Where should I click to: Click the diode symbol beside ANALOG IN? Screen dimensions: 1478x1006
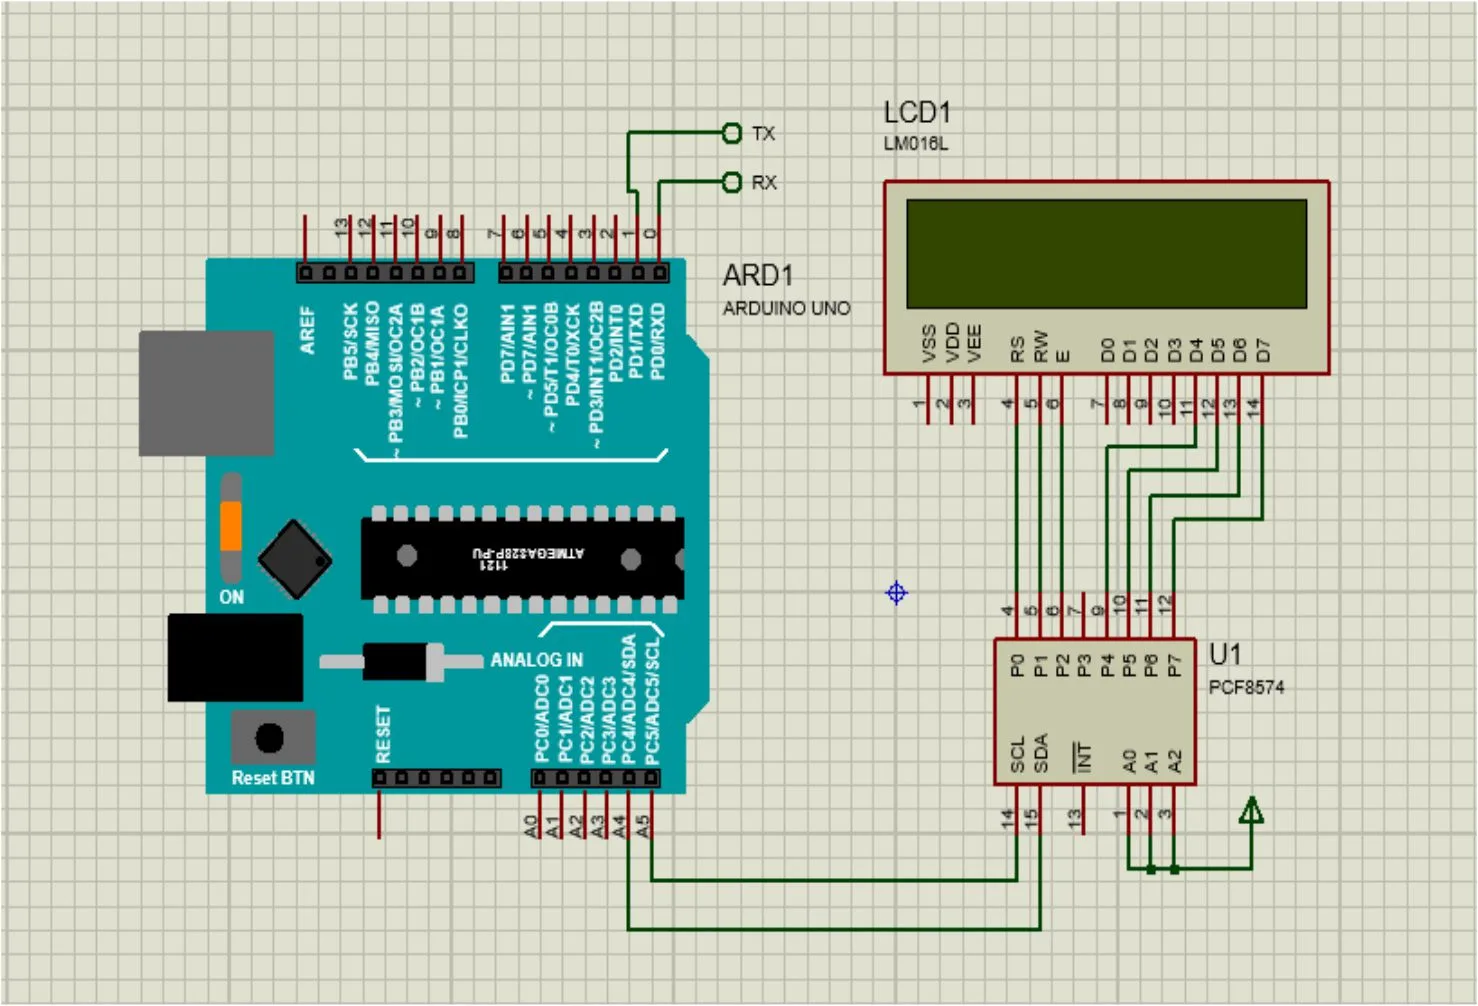click(x=402, y=662)
